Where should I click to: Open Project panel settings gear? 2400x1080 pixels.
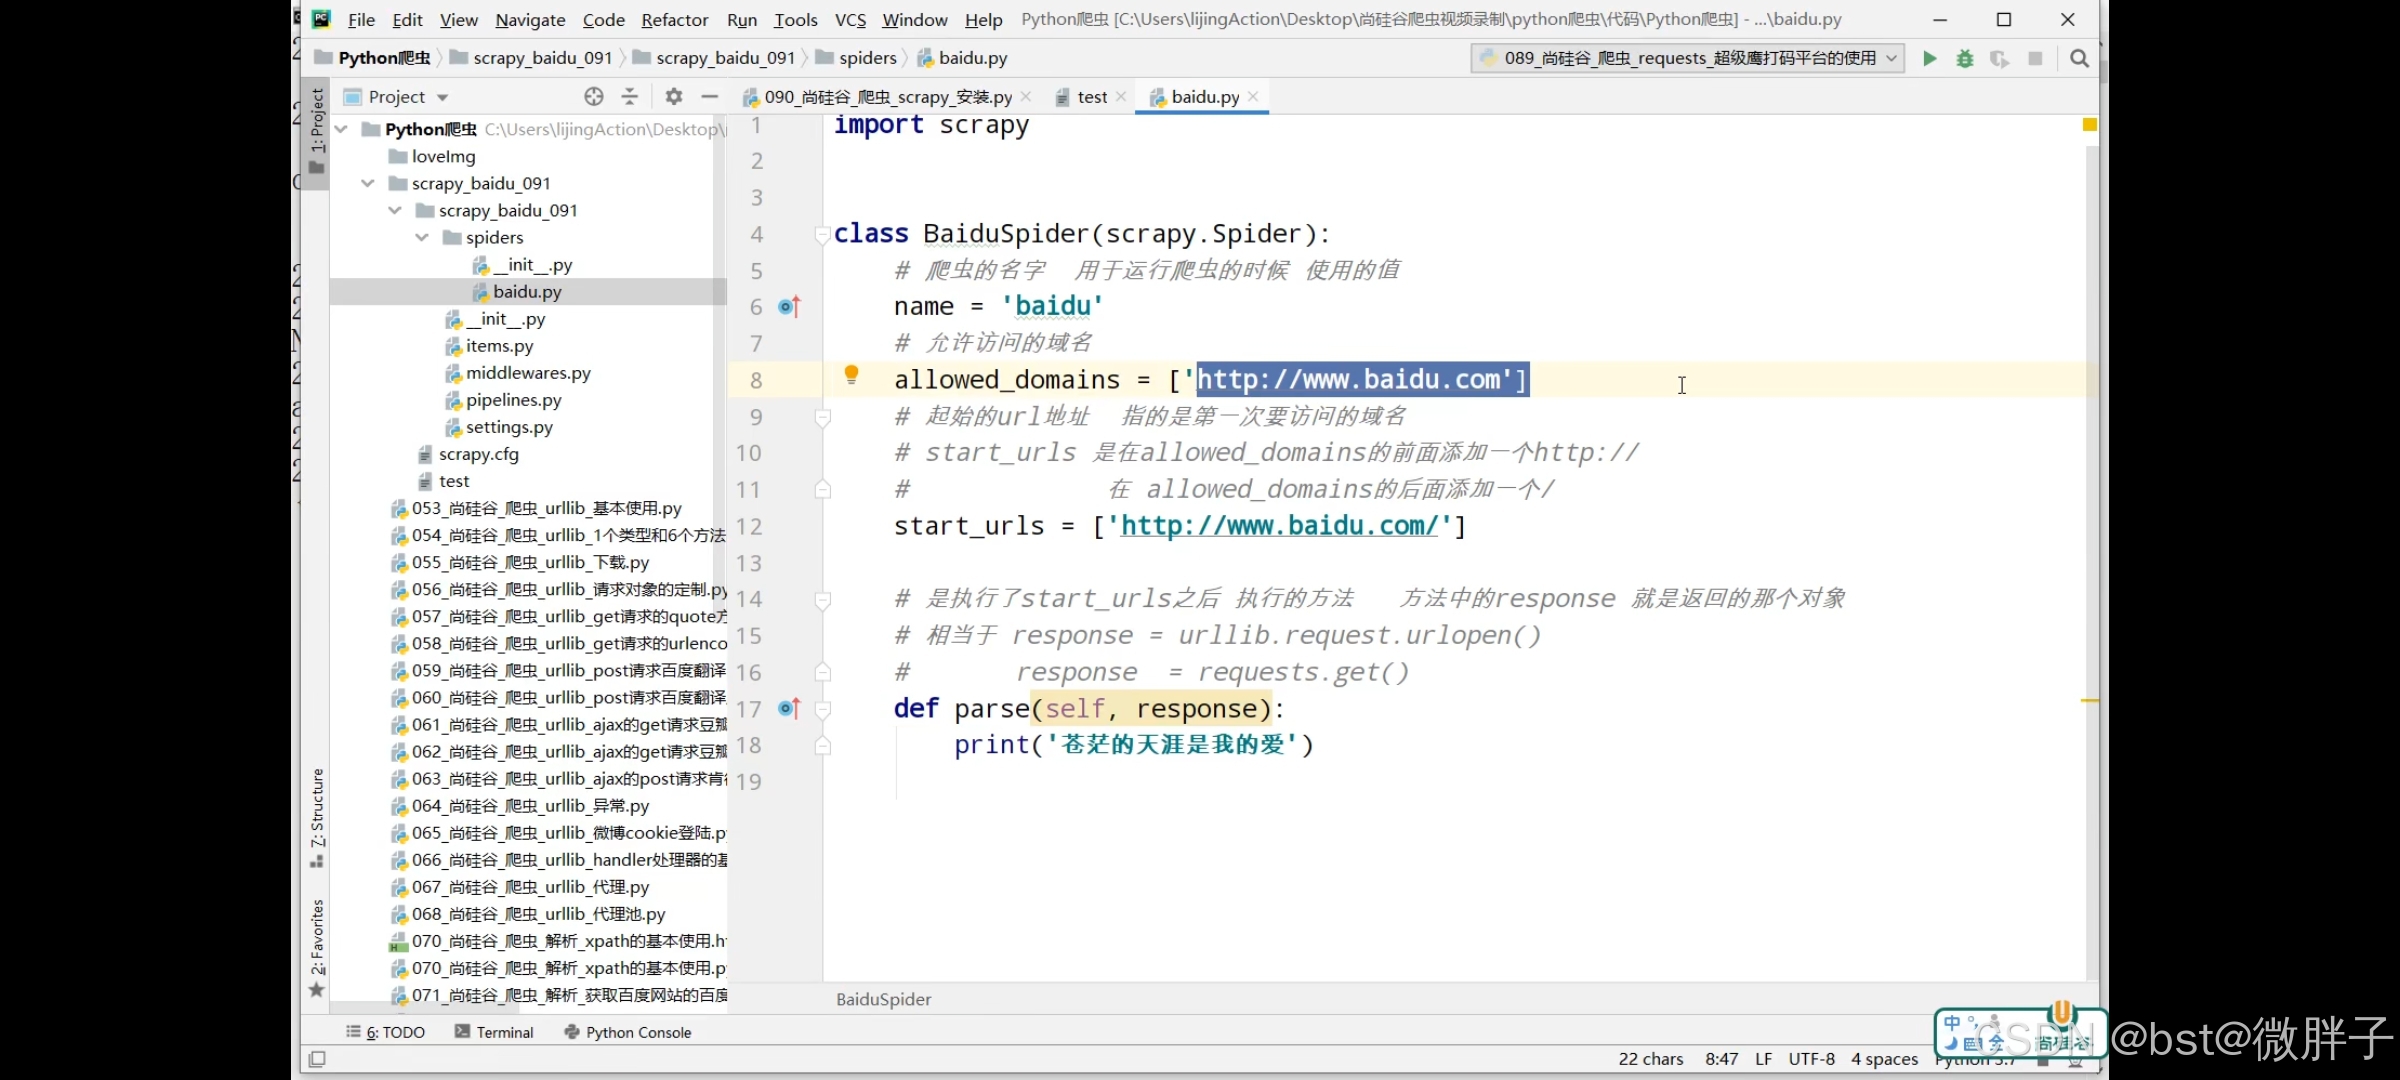click(674, 96)
